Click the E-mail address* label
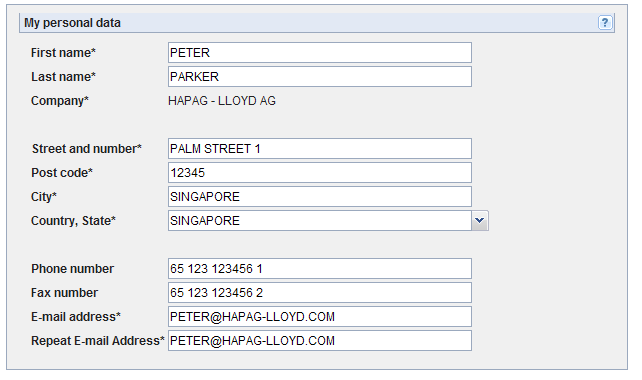 (76, 317)
